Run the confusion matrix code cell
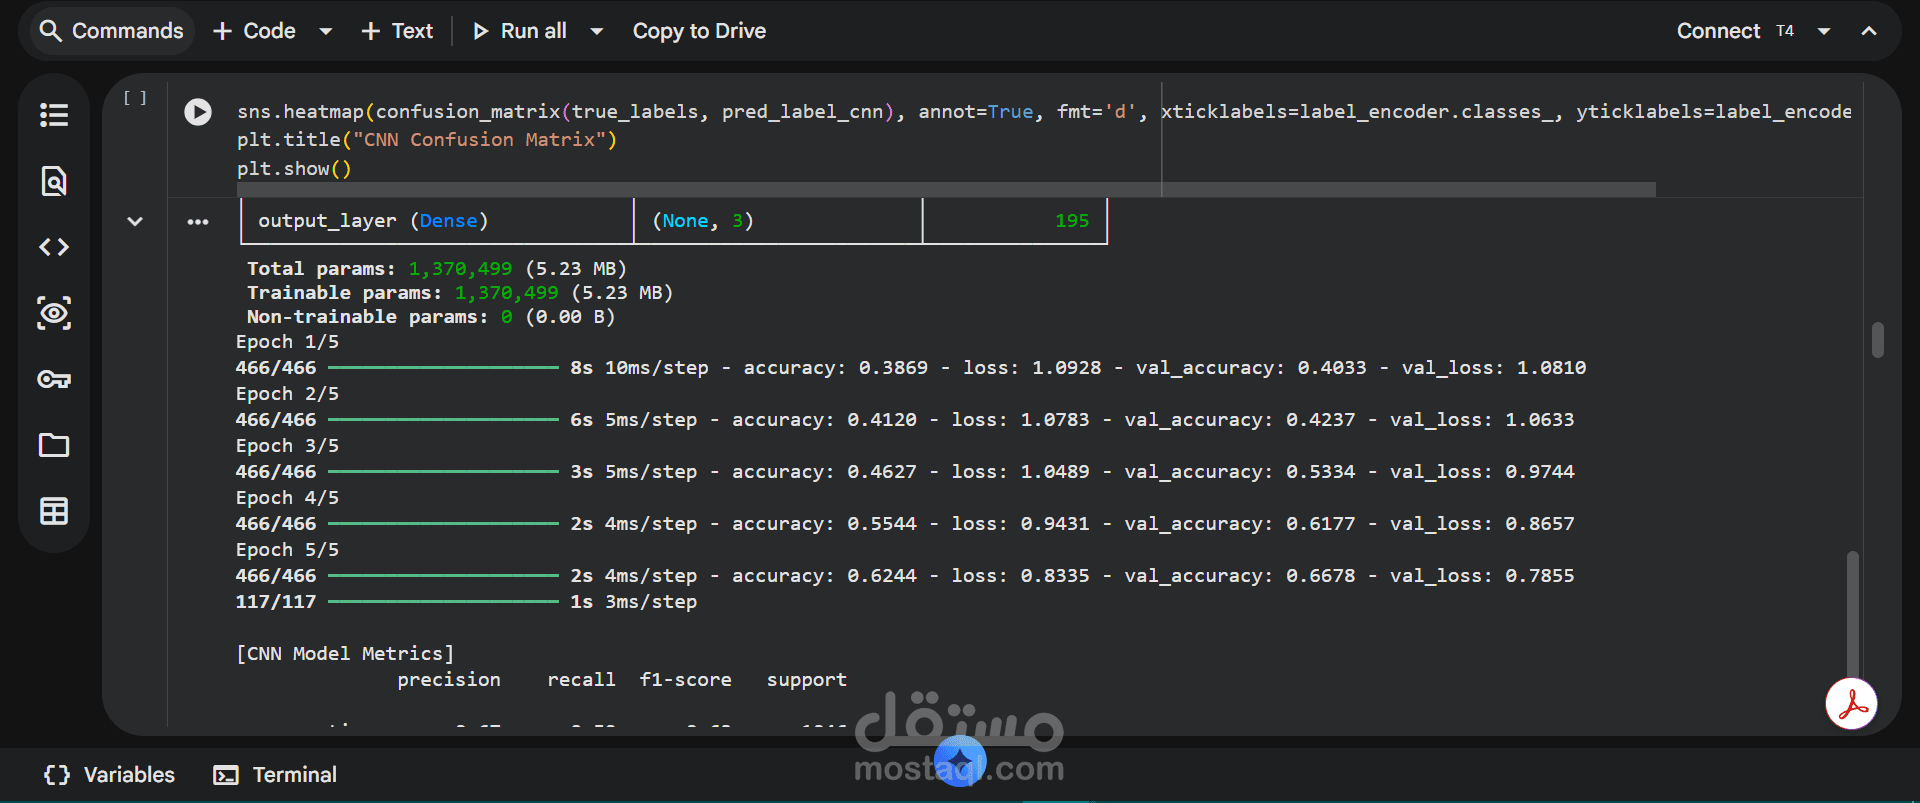Viewport: 1920px width, 803px height. point(198,112)
